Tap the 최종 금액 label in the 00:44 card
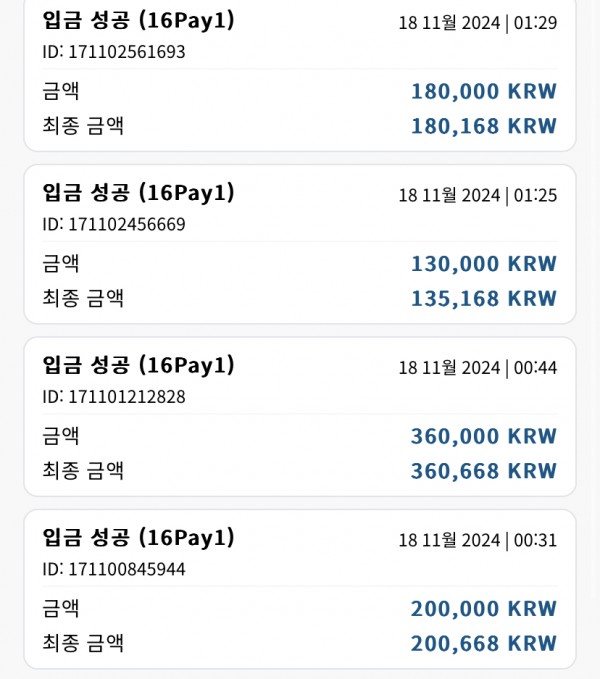Screen dimensions: 600x679 point(83,471)
